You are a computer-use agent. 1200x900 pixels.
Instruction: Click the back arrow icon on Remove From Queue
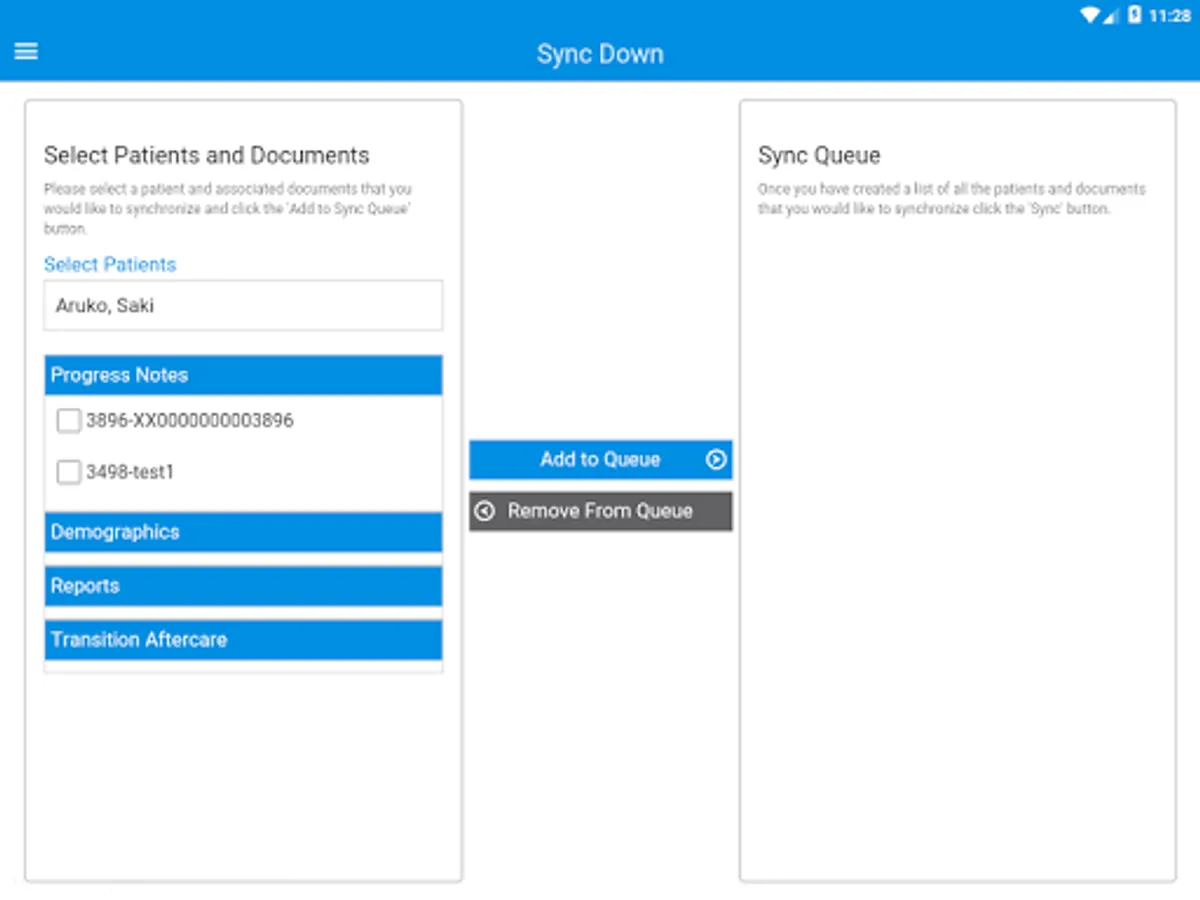click(x=485, y=511)
